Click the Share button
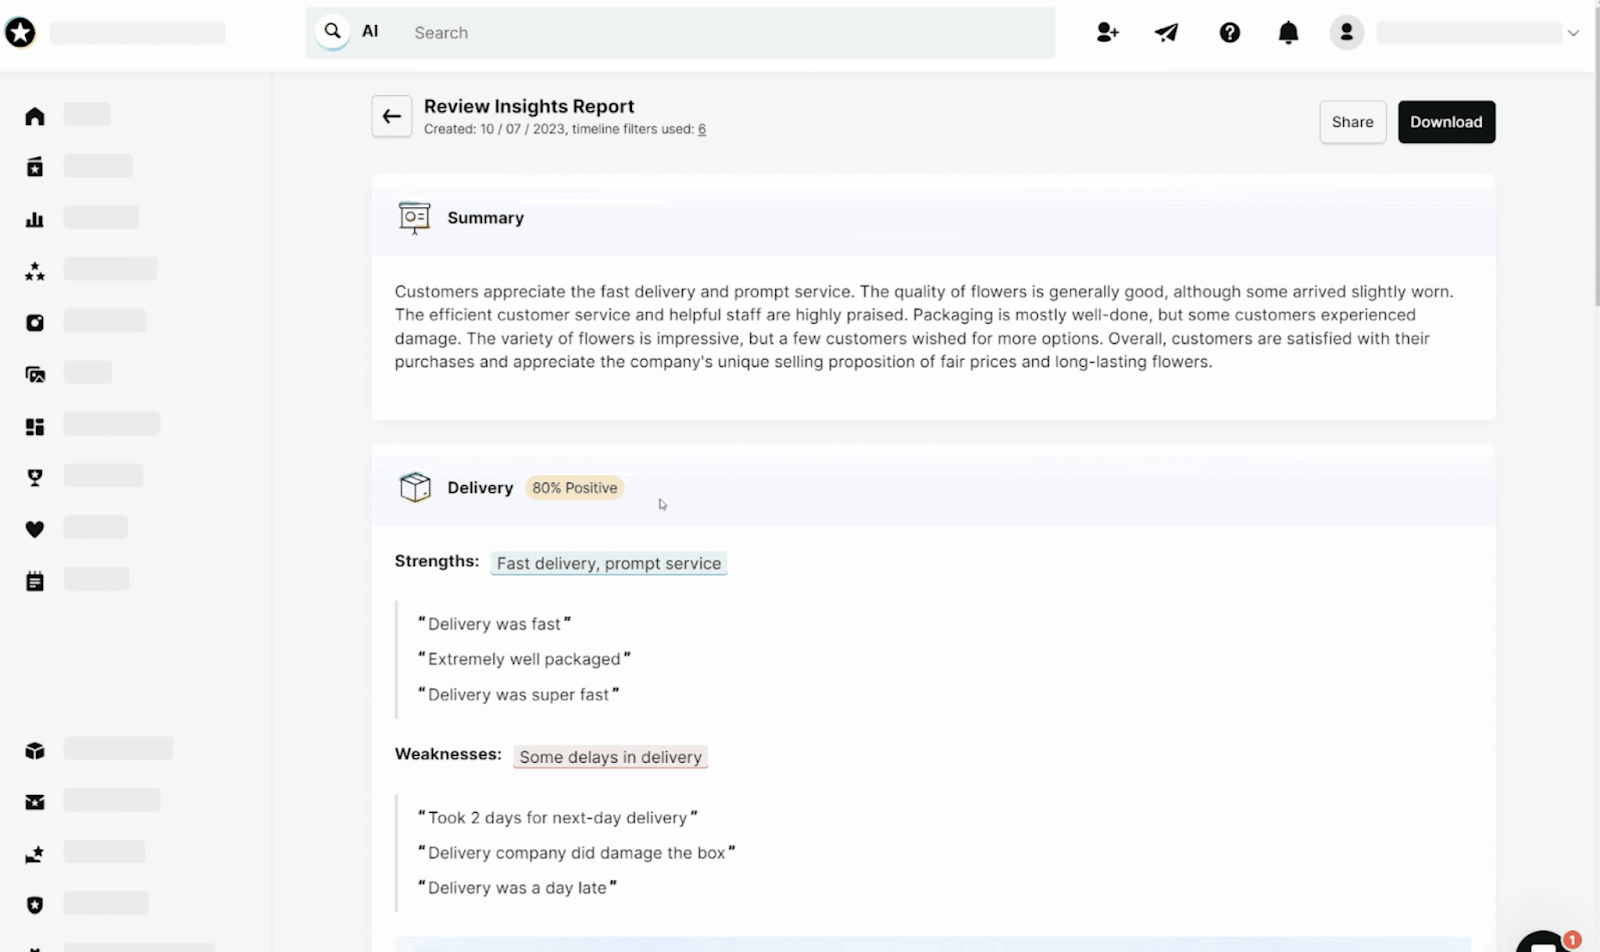Screen dimensions: 1600x952 (1352, 122)
